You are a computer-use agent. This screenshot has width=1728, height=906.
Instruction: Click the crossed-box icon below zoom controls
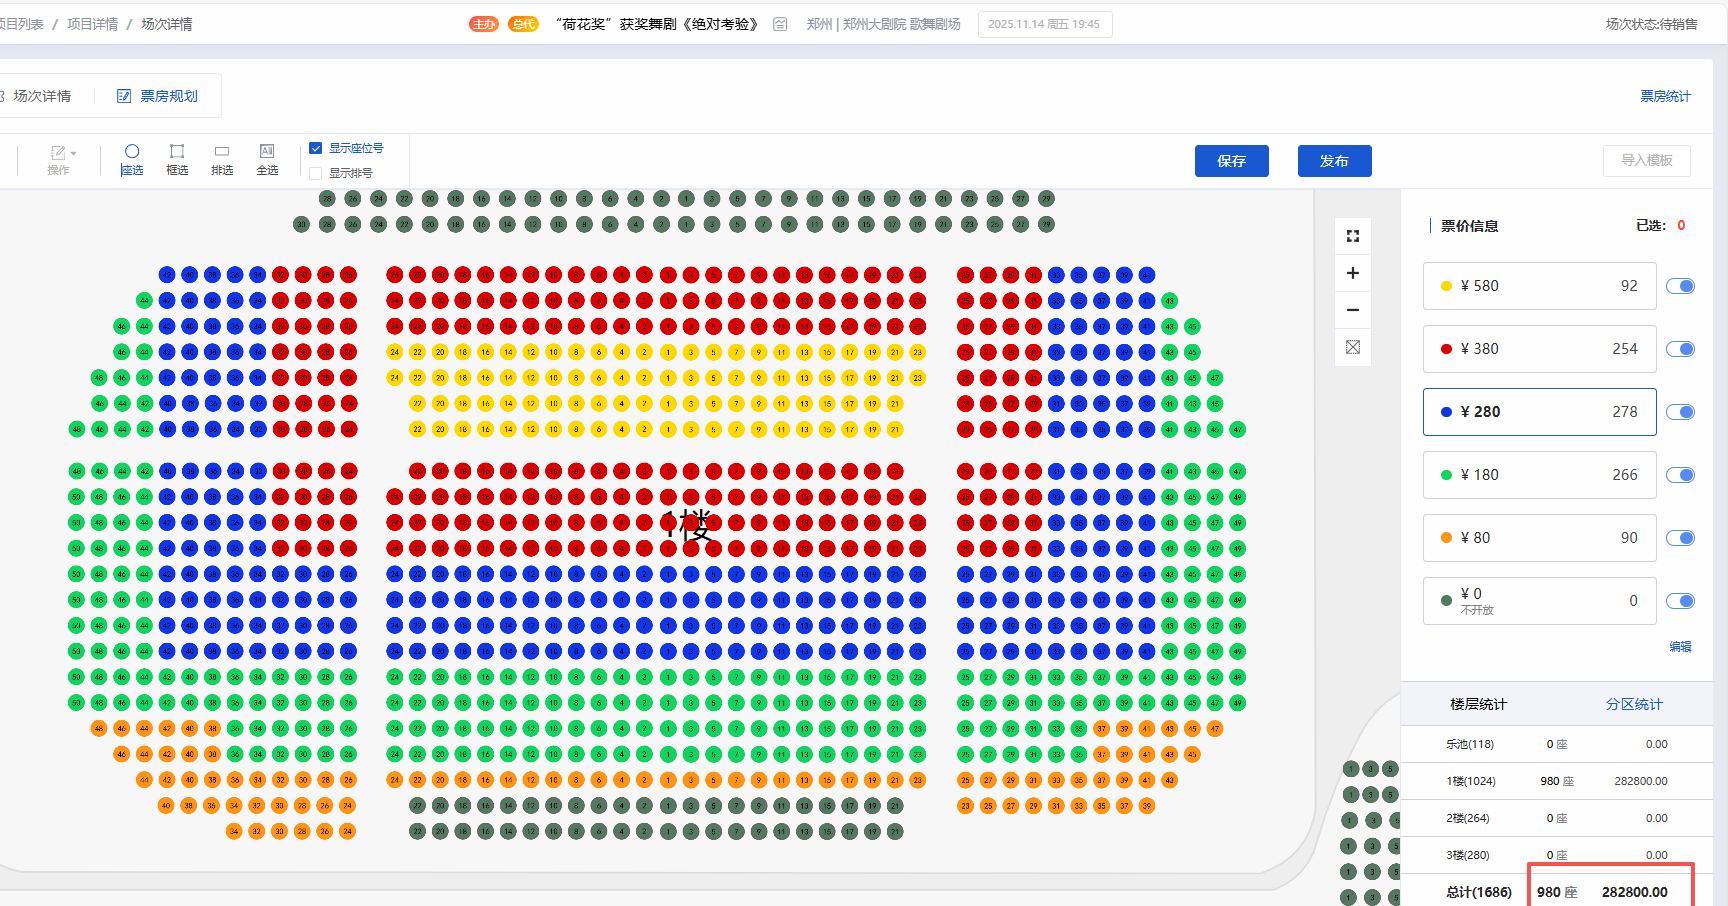click(x=1353, y=347)
